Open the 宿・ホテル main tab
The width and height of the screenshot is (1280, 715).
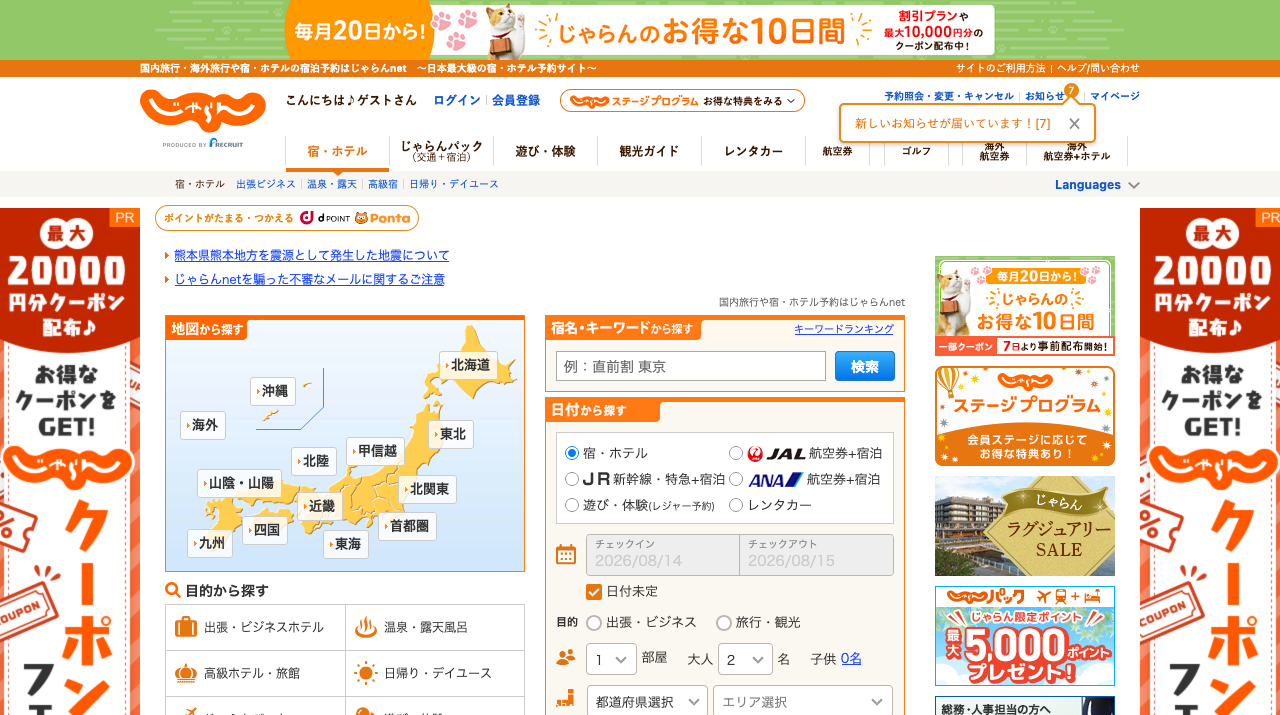337,151
